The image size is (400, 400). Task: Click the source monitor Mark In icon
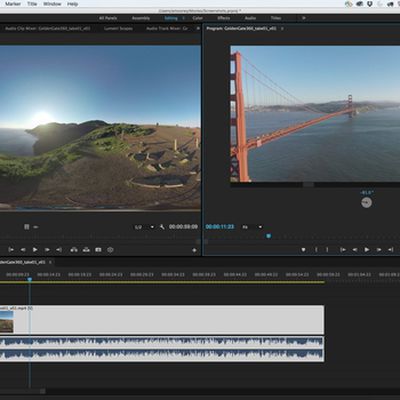[11, 250]
